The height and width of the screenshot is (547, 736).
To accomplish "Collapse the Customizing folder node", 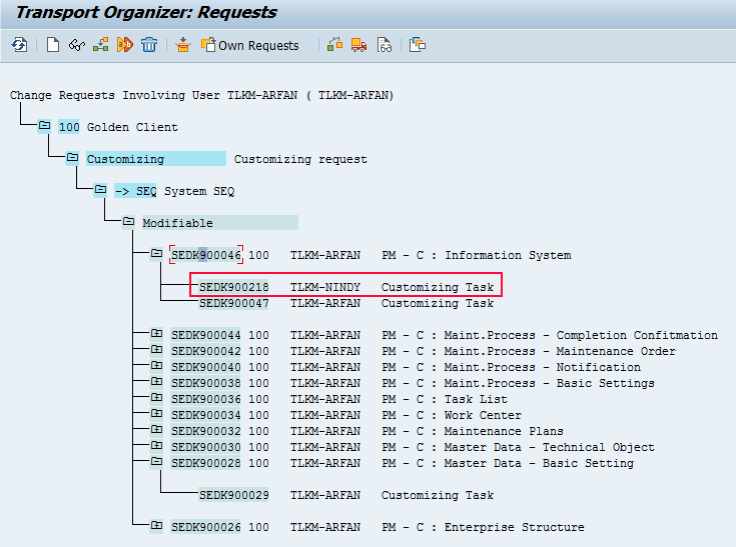I will coord(72,159).
